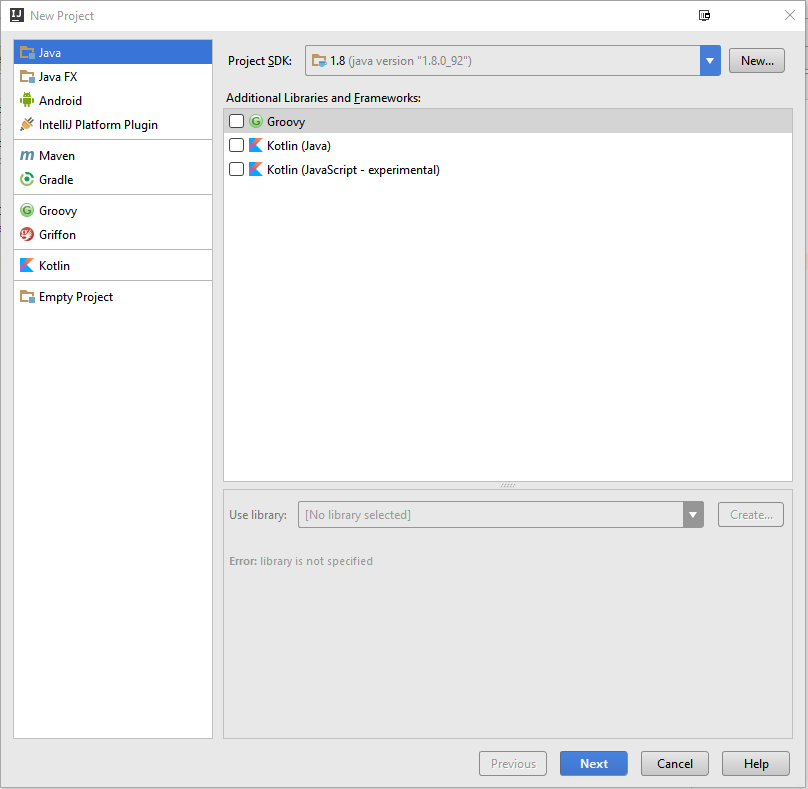Click the Project SDK 1.8 combo box
This screenshot has height=789, width=808.
[x=502, y=61]
